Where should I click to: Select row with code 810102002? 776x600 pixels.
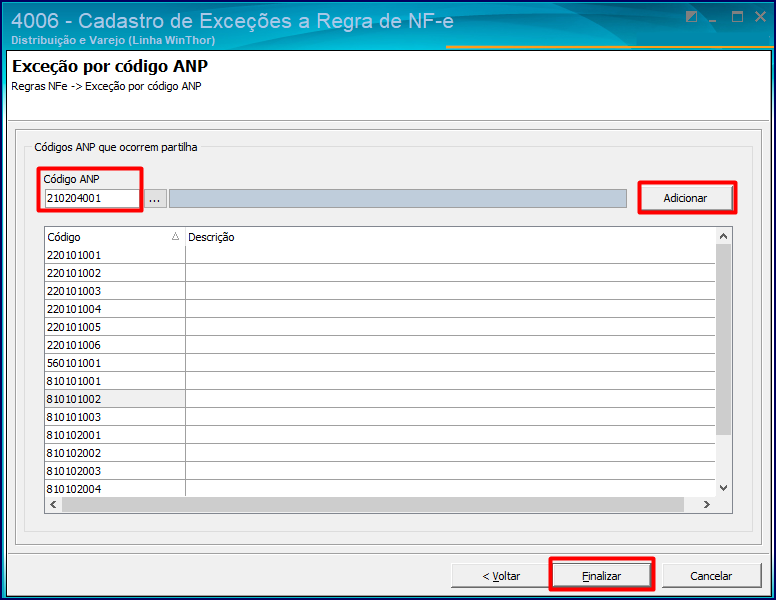(x=380, y=453)
